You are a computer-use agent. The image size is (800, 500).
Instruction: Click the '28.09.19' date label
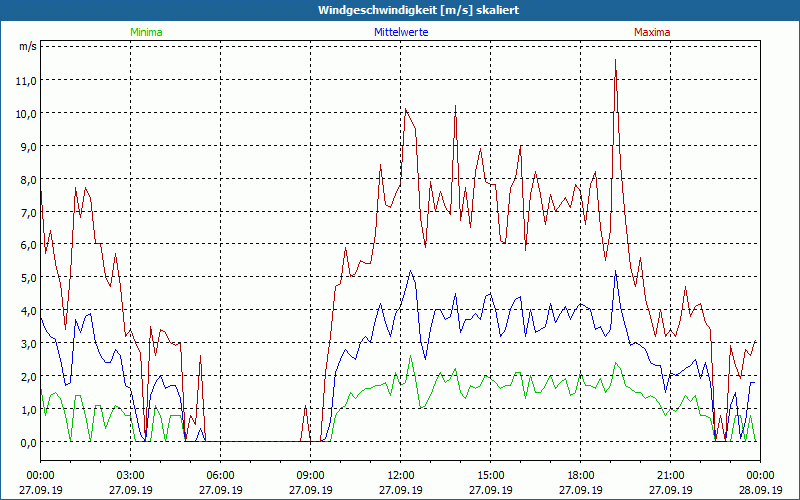(760, 490)
